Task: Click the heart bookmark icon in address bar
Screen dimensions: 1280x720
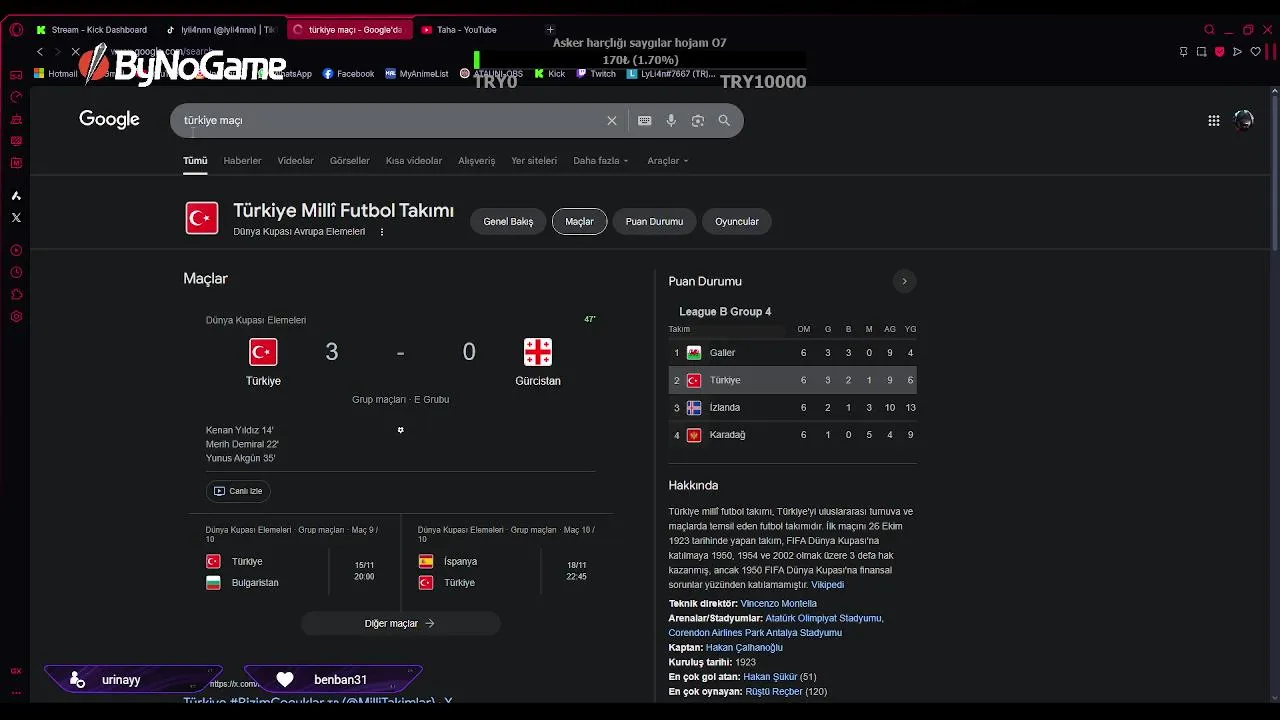Action: pyautogui.click(x=1255, y=52)
